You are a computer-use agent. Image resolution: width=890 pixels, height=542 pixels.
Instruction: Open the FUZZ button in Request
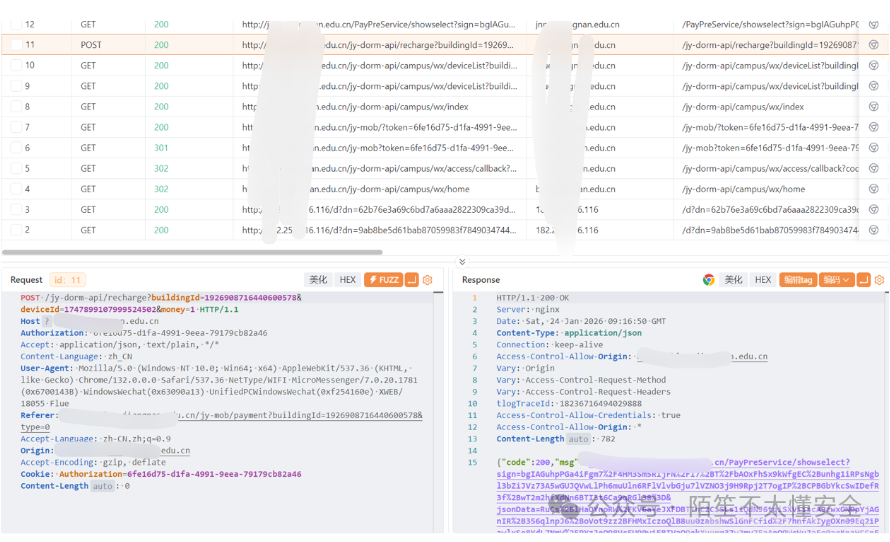(x=383, y=280)
